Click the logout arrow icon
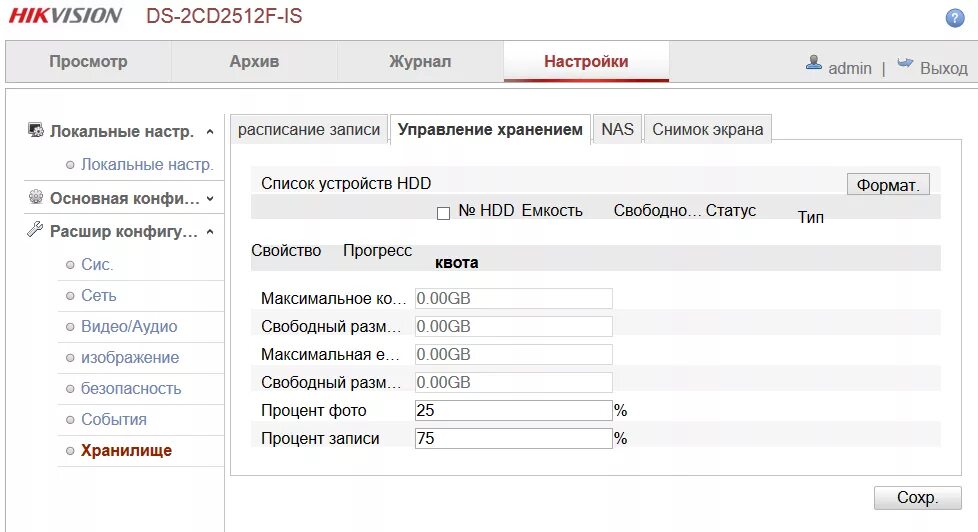 [x=905, y=63]
